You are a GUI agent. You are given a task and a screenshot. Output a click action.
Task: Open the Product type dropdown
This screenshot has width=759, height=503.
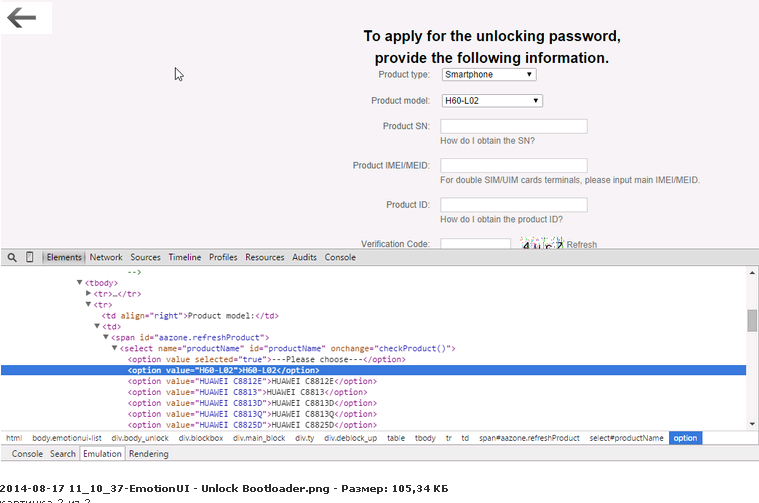click(x=489, y=74)
